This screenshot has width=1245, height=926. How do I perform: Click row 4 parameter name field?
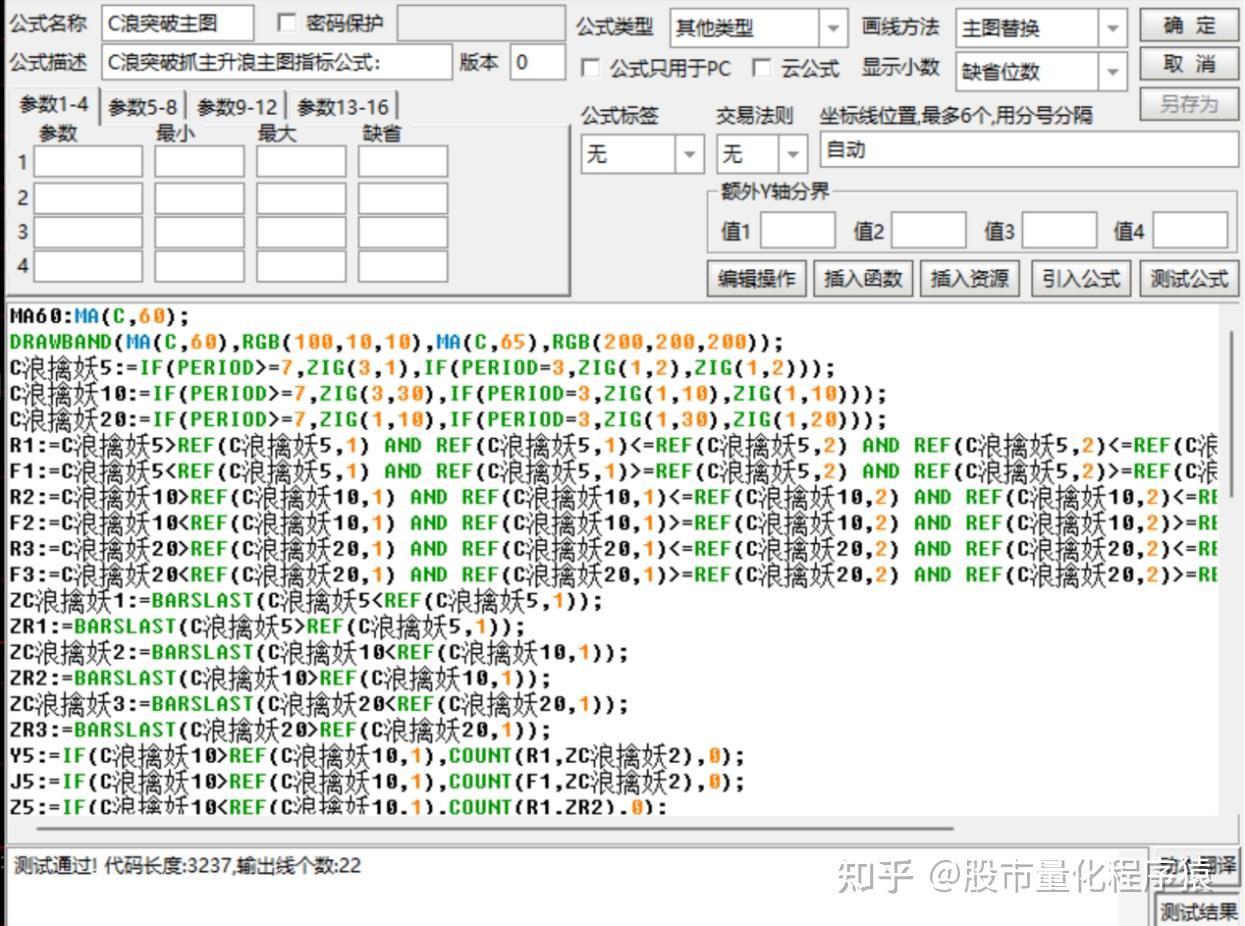pos(88,267)
